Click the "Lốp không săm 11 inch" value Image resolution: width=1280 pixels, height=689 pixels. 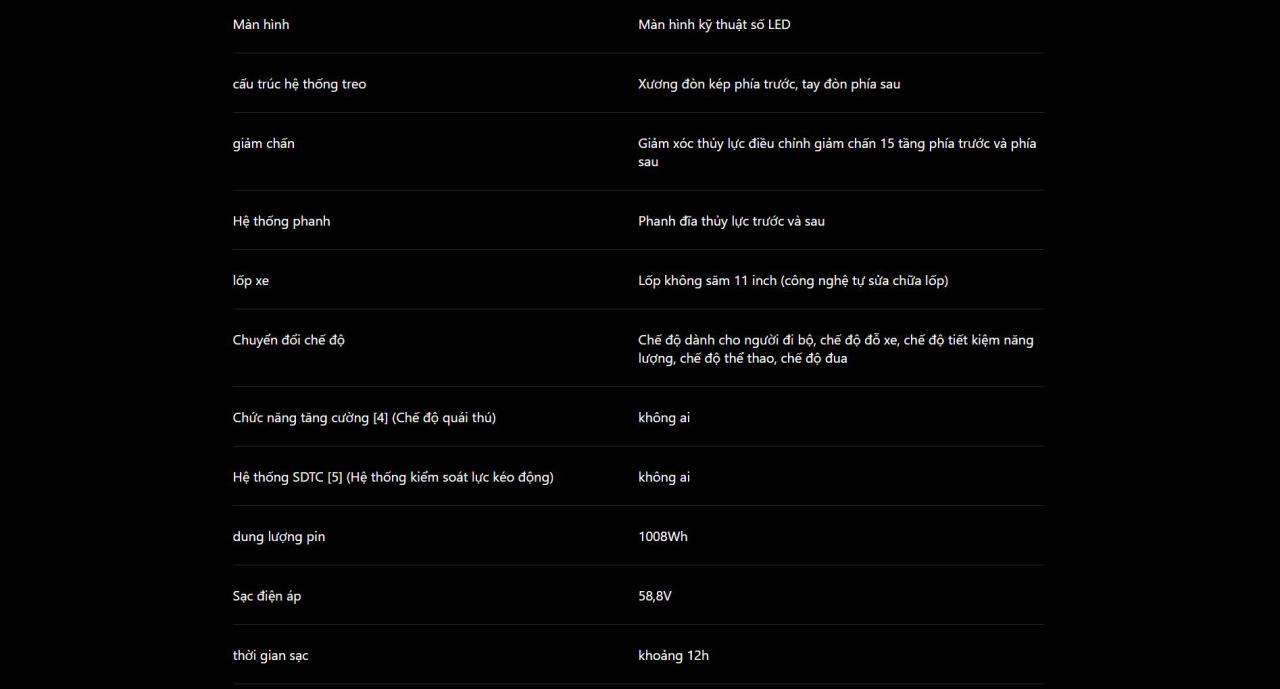point(793,280)
